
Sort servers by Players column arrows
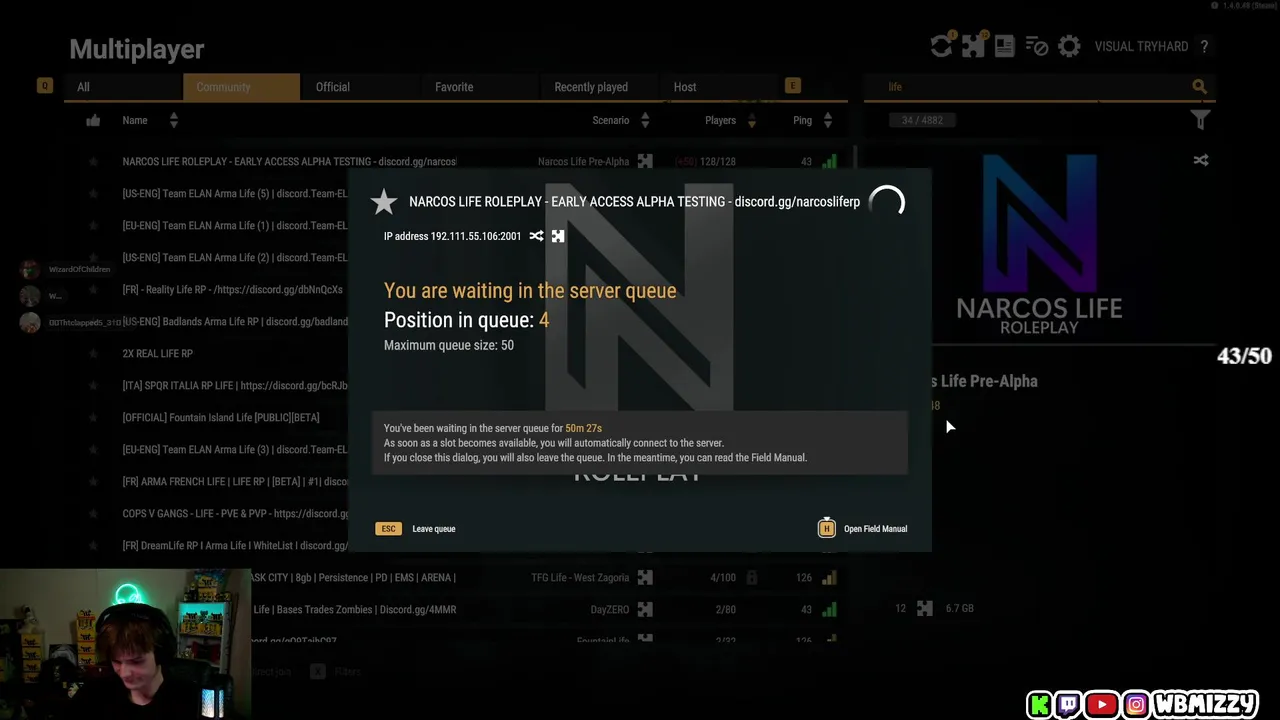(x=752, y=120)
